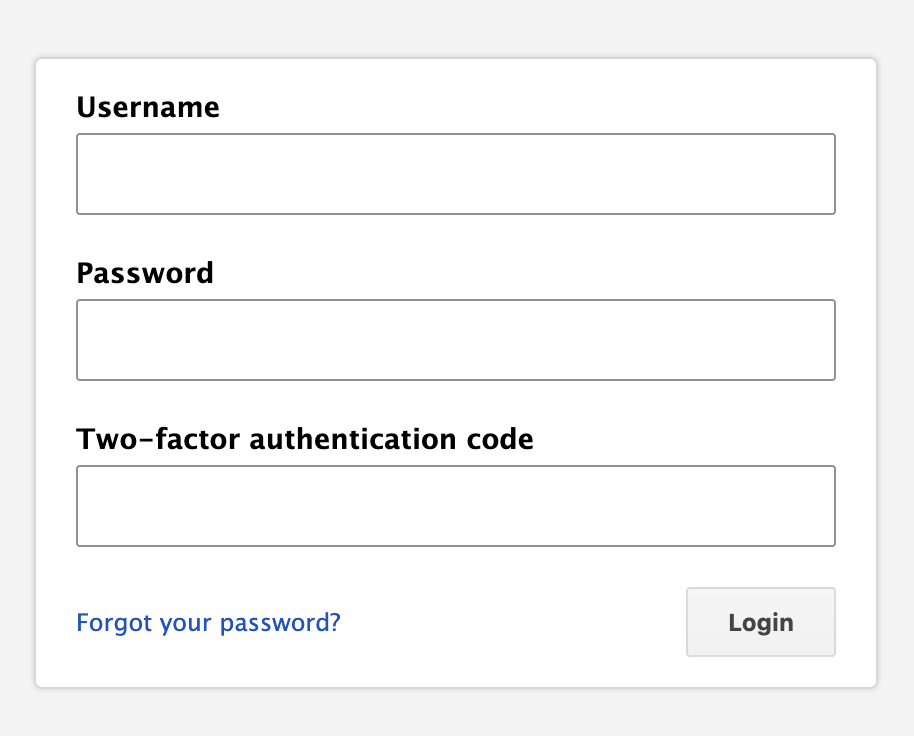Place cursor in the first form field
Viewport: 914px width, 736px height.
(x=456, y=174)
